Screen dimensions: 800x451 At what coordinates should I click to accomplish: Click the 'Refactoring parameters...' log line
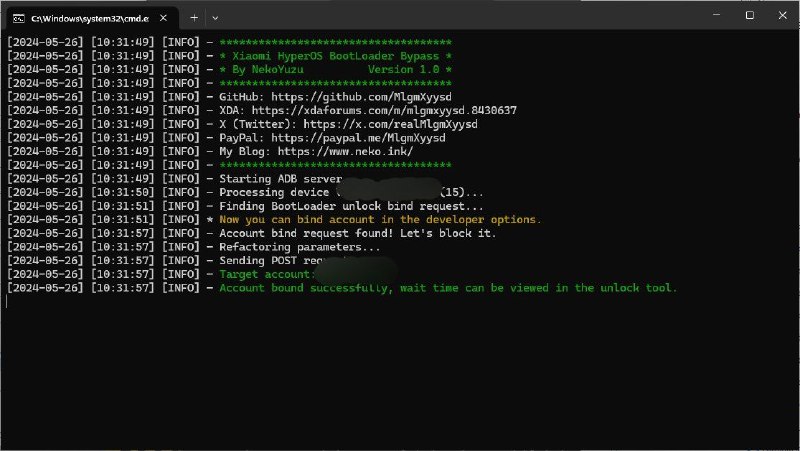pyautogui.click(x=300, y=247)
